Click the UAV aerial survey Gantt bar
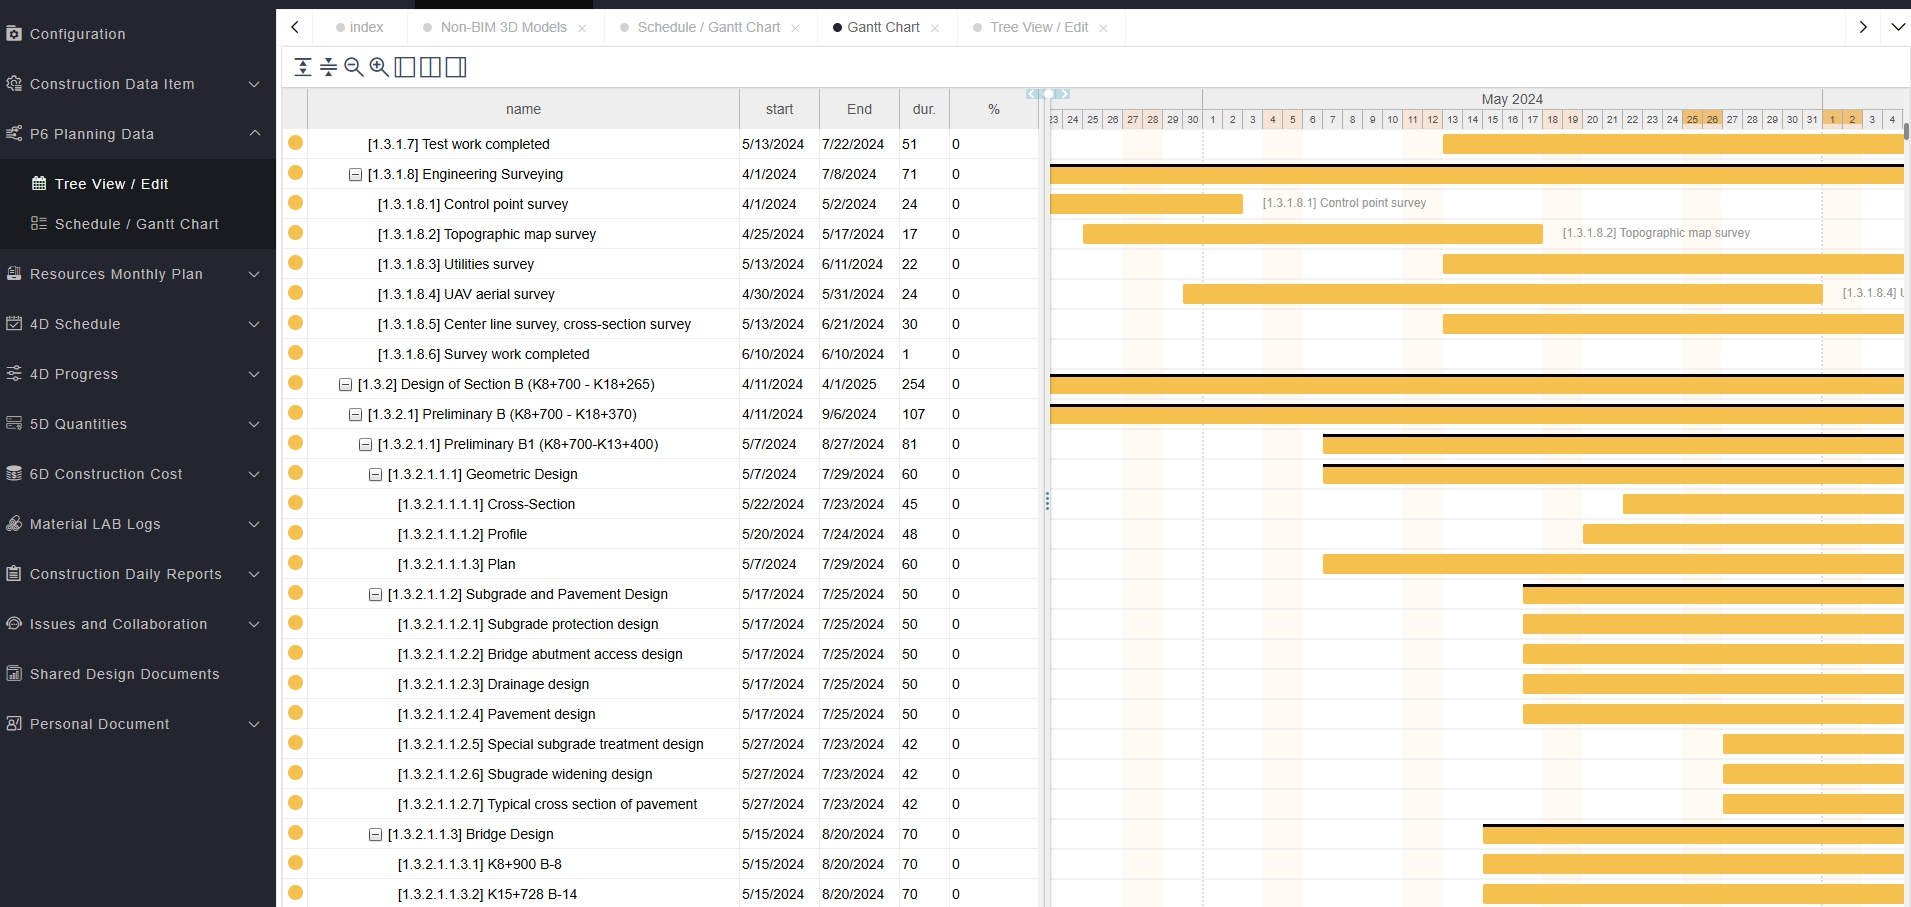 coord(1503,294)
